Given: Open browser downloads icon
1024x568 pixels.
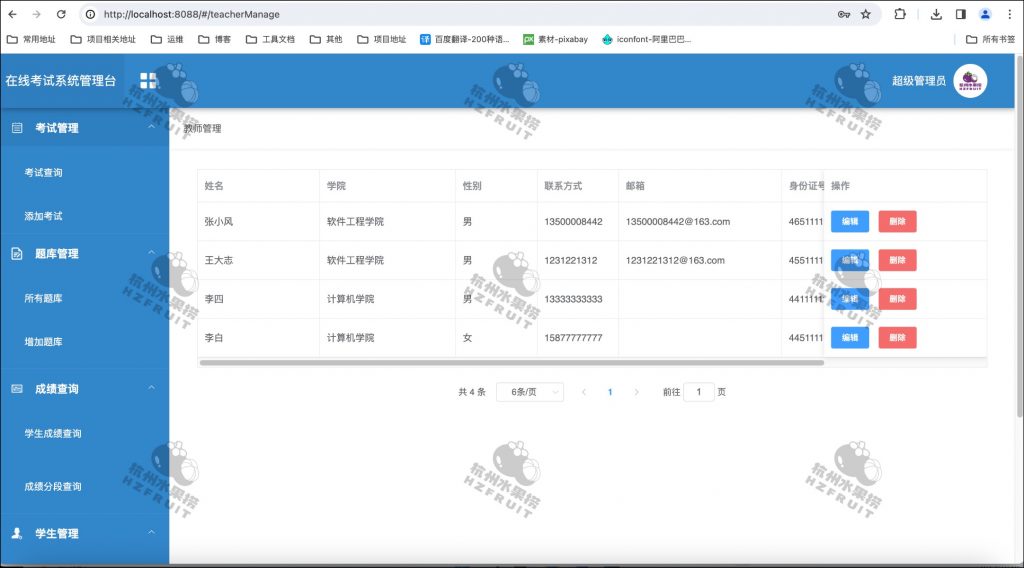Looking at the screenshot, I should click(936, 14).
